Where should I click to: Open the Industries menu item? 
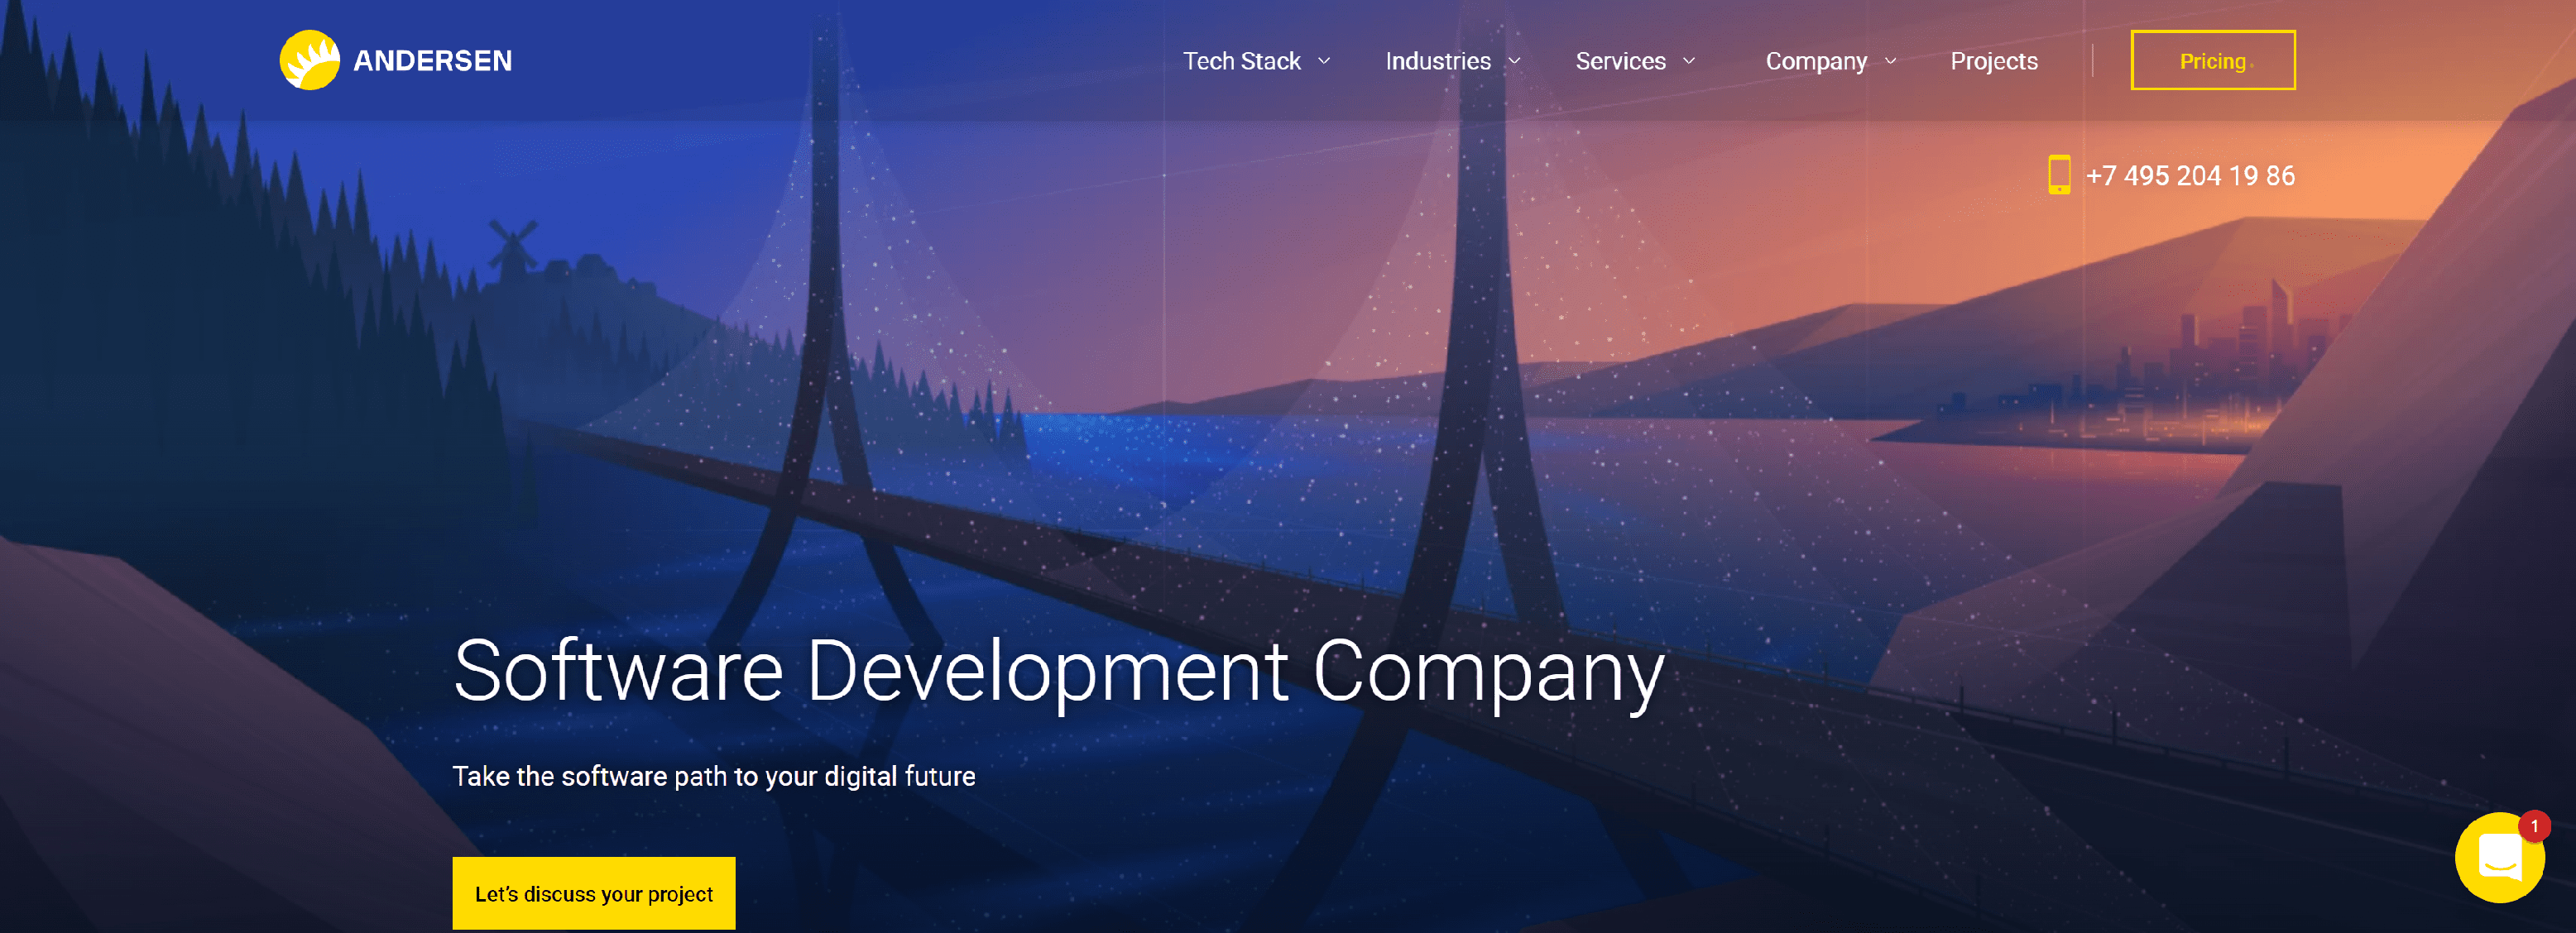click(x=1438, y=61)
